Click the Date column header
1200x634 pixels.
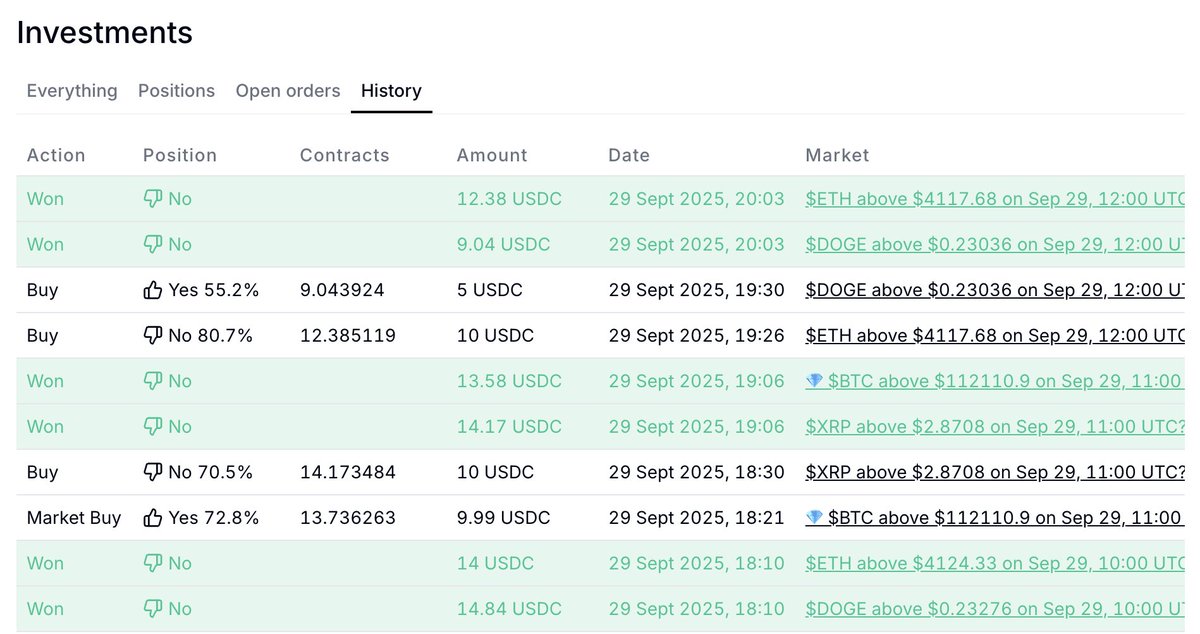pos(629,155)
